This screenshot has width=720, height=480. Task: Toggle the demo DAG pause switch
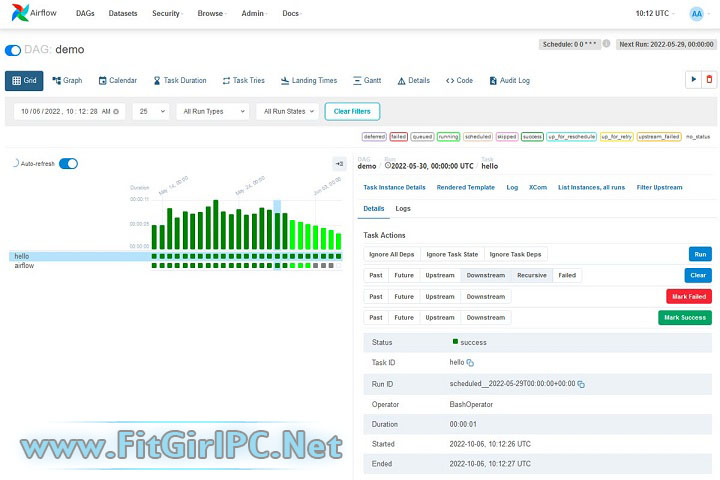point(13,49)
